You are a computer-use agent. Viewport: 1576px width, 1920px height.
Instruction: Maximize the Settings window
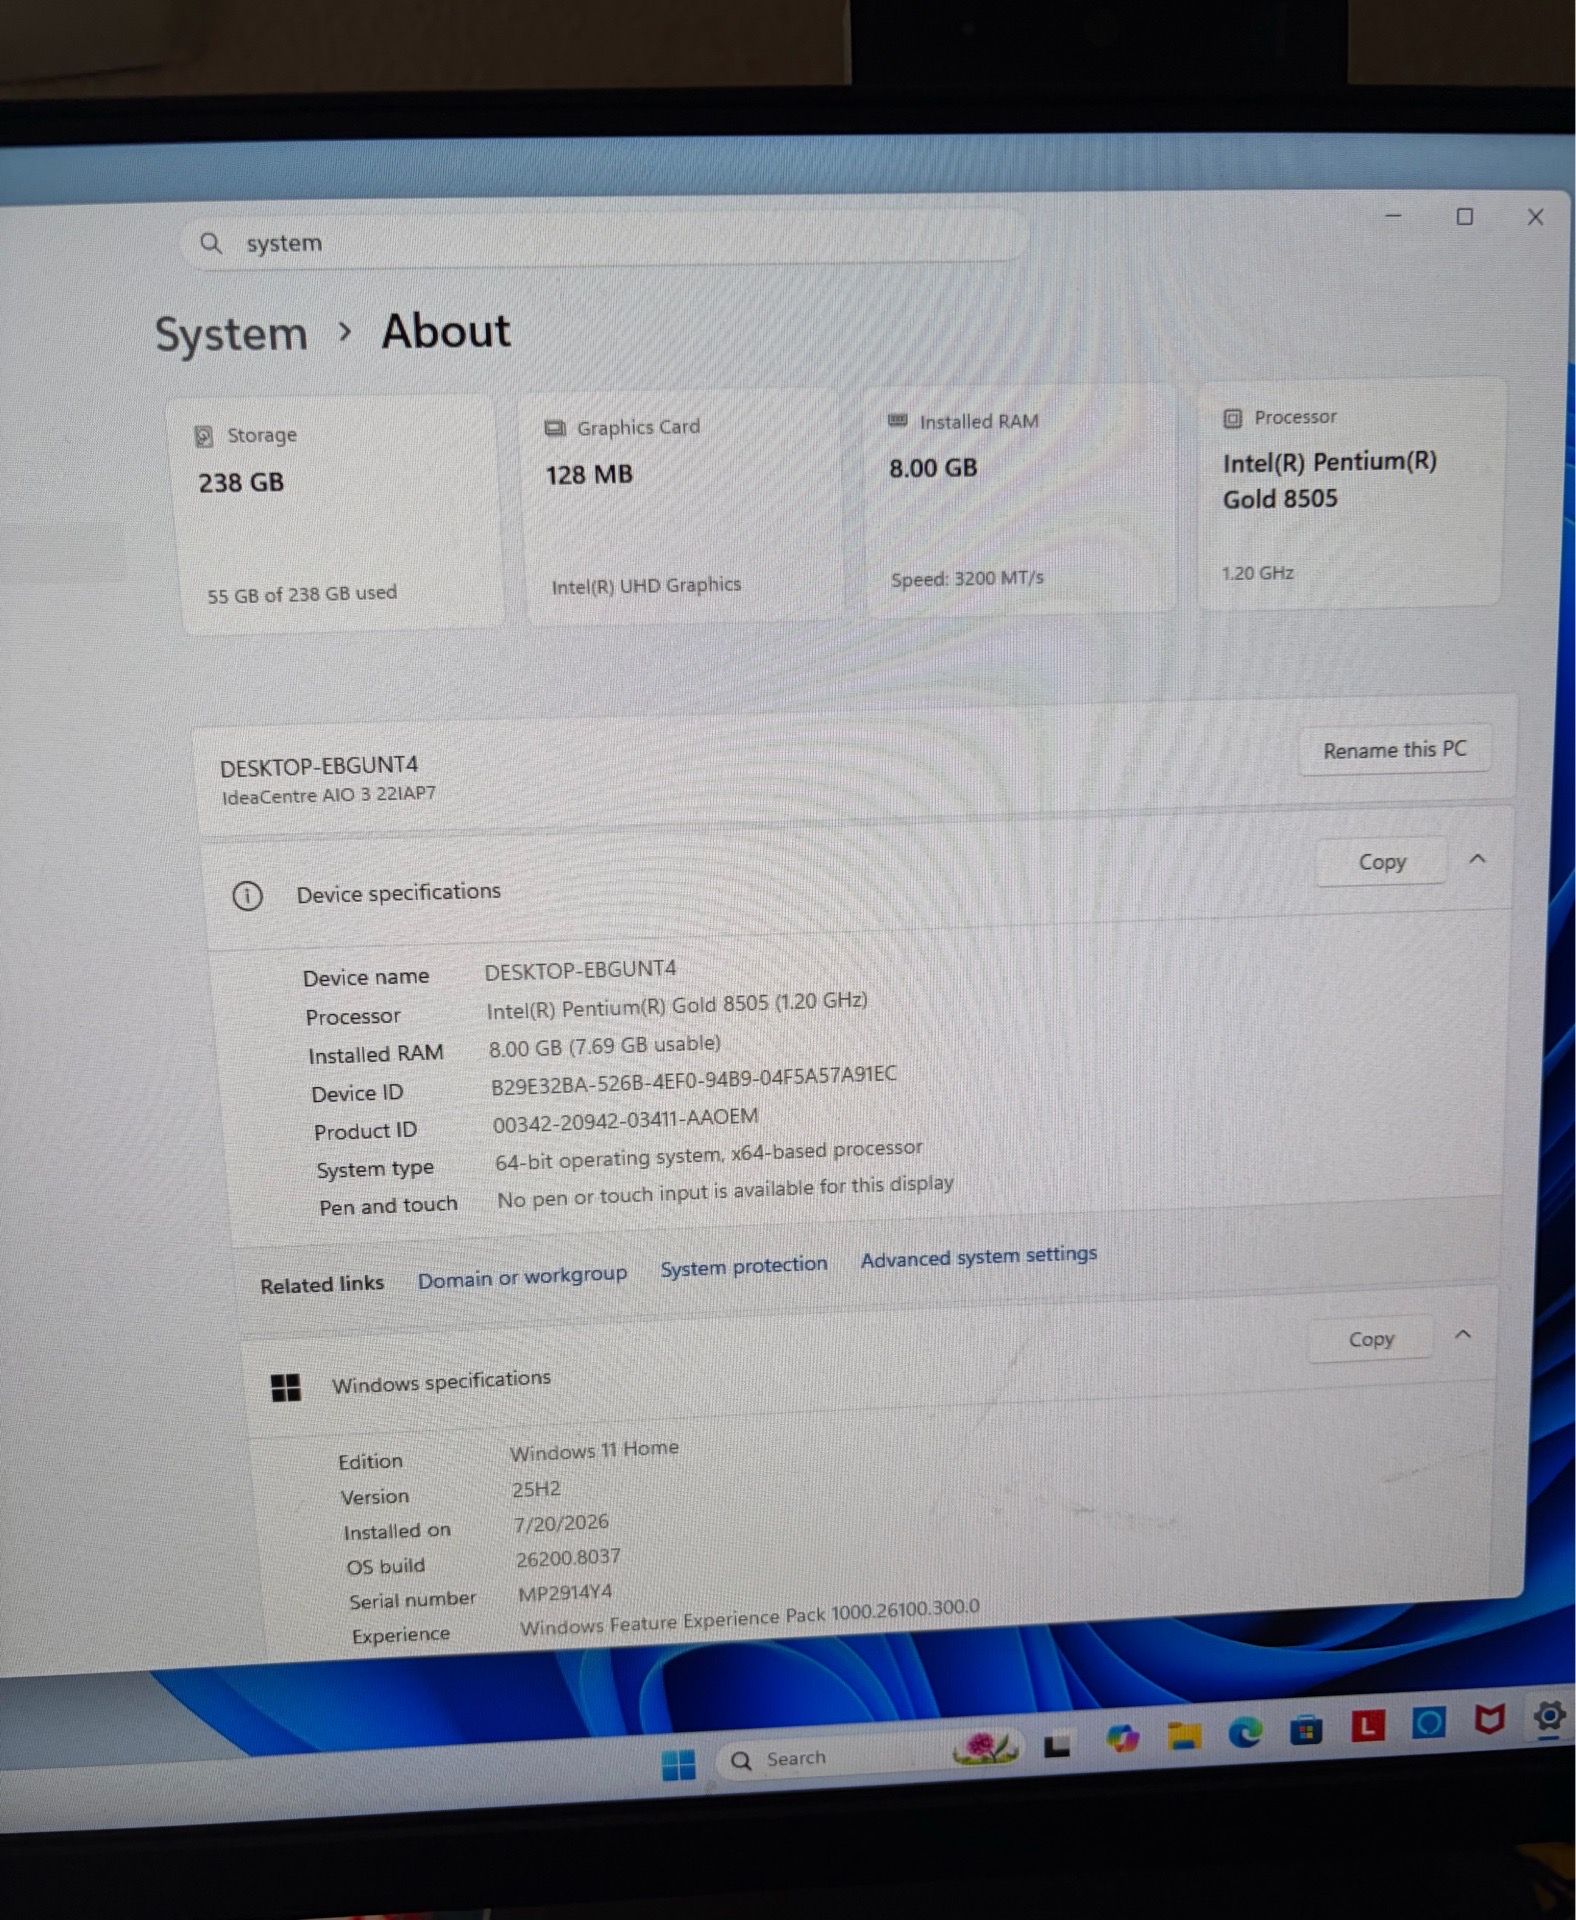(1465, 217)
